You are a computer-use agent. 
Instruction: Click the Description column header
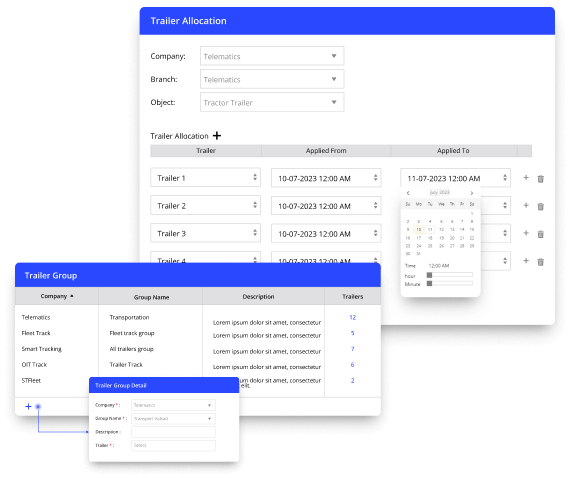tap(258, 296)
